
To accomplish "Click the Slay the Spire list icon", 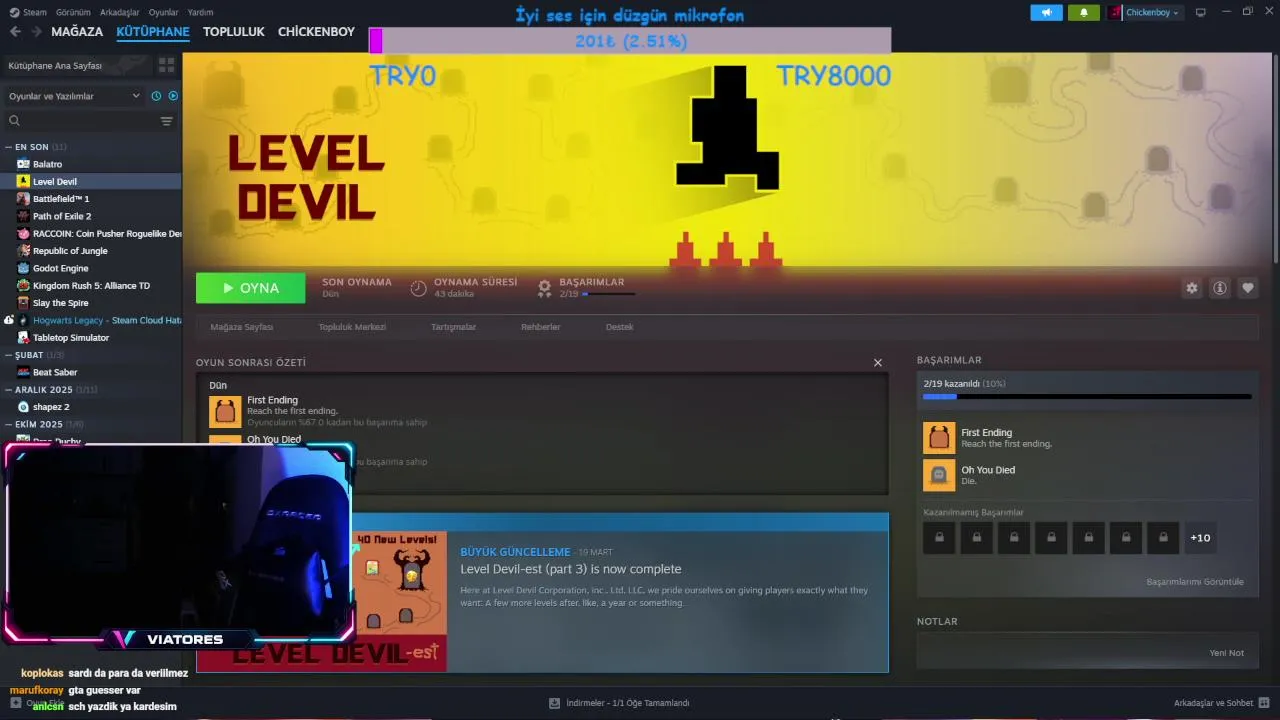I will click(x=23, y=303).
